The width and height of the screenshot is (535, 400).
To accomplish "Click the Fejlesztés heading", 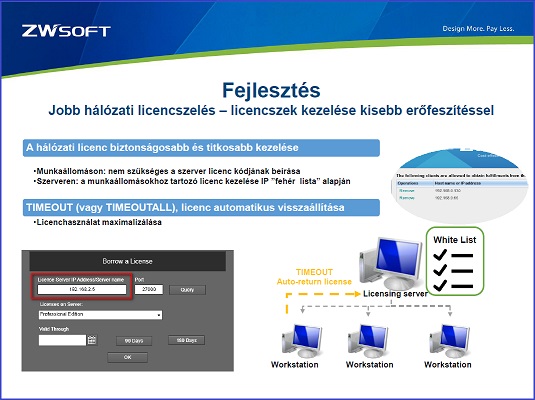I will click(x=271, y=90).
